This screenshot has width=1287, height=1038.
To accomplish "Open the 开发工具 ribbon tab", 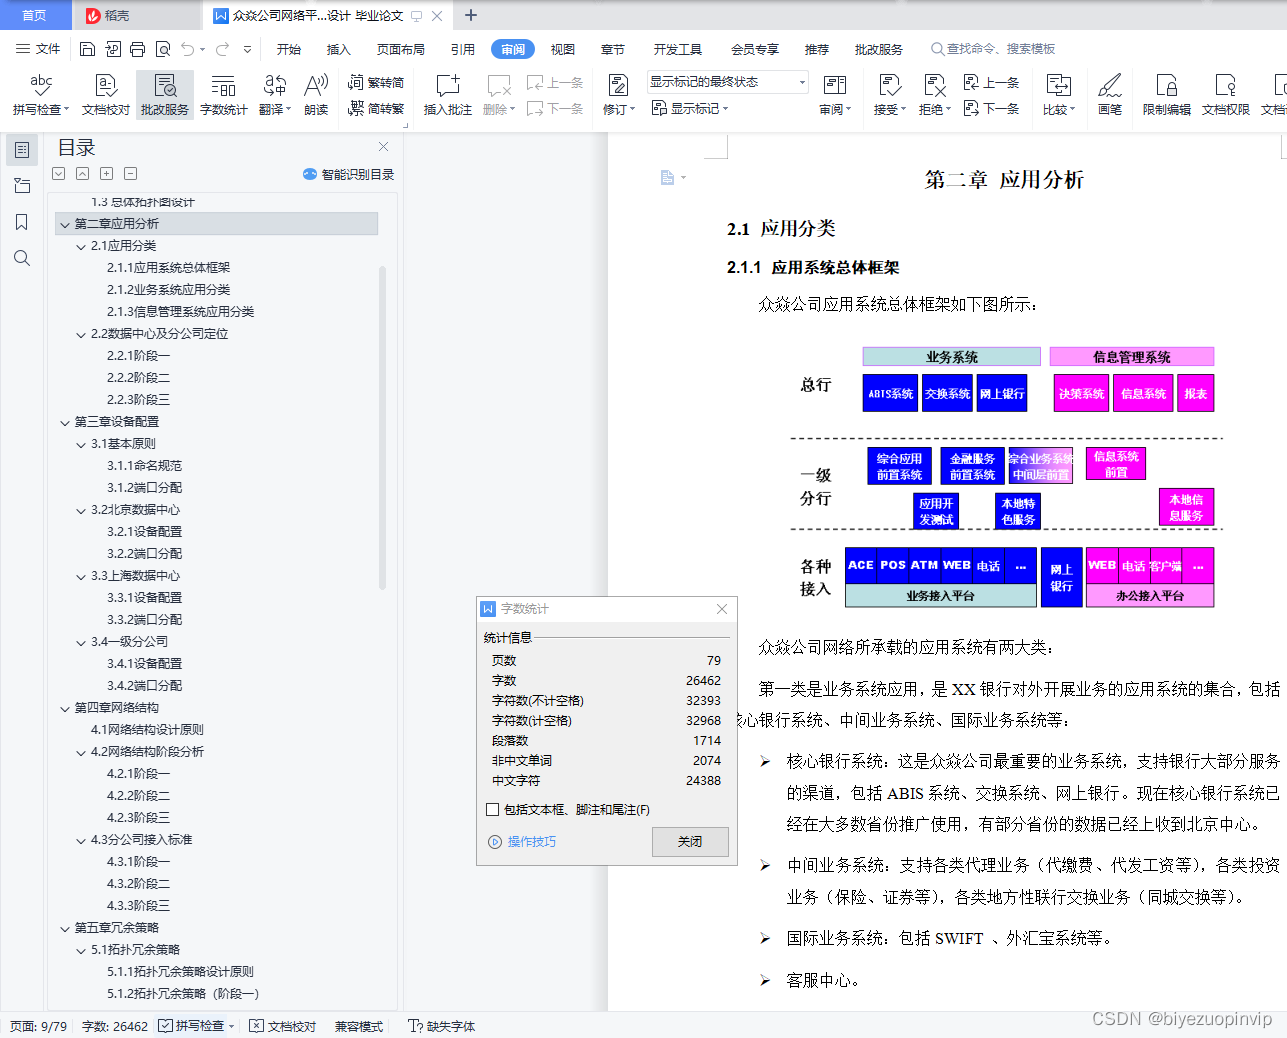I will (678, 49).
